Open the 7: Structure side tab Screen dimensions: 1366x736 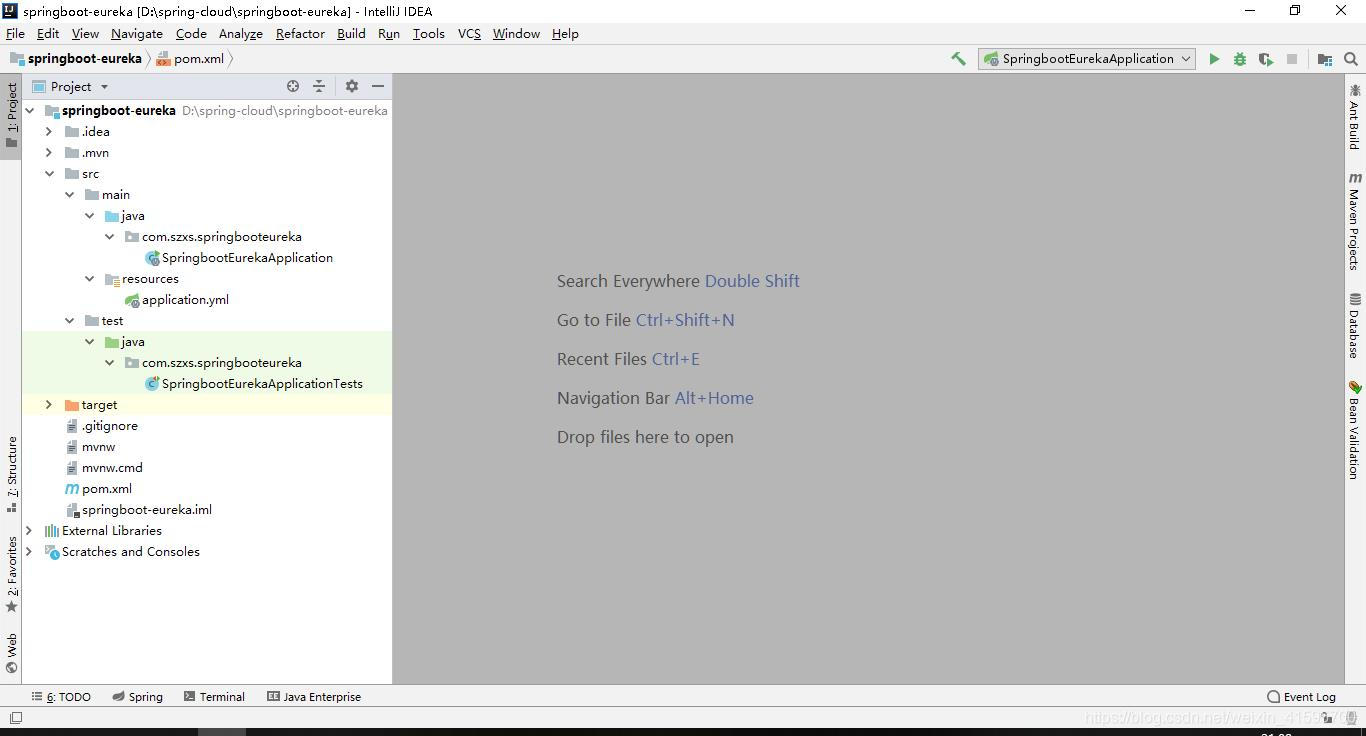[x=11, y=475]
